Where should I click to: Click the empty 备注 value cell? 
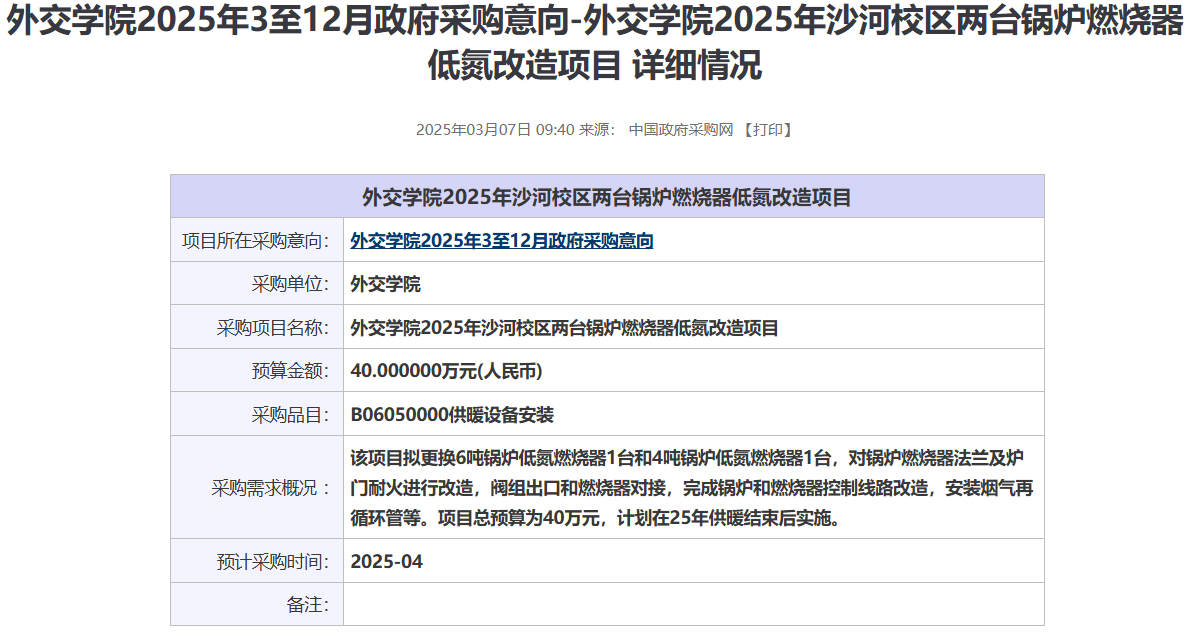[693, 605]
